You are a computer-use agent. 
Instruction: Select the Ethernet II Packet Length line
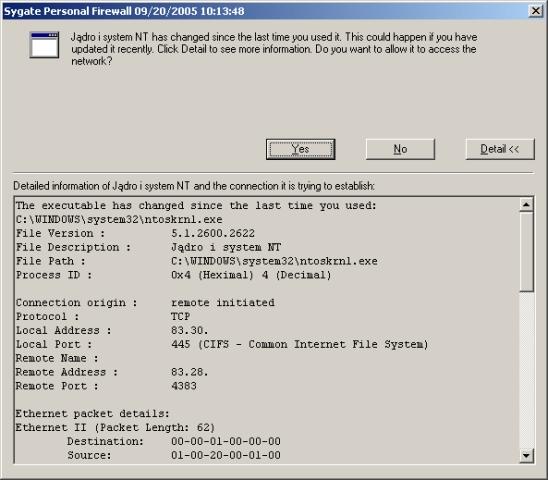(115, 428)
